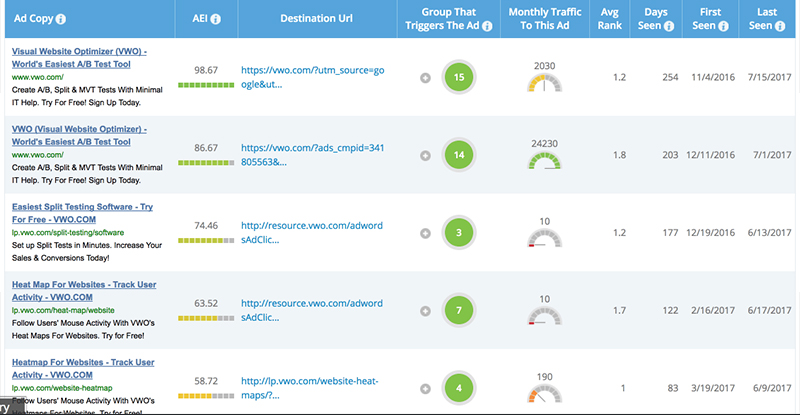Sort by the First Seen column header
The width and height of the screenshot is (800, 415).
710,19
